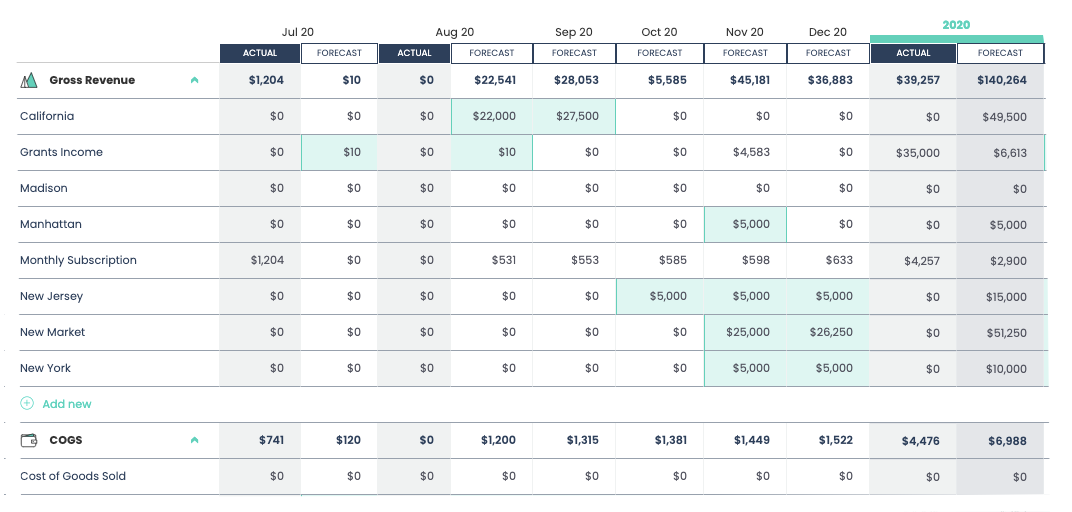Select the Aug 20 ACTUAL column header

coord(414,53)
